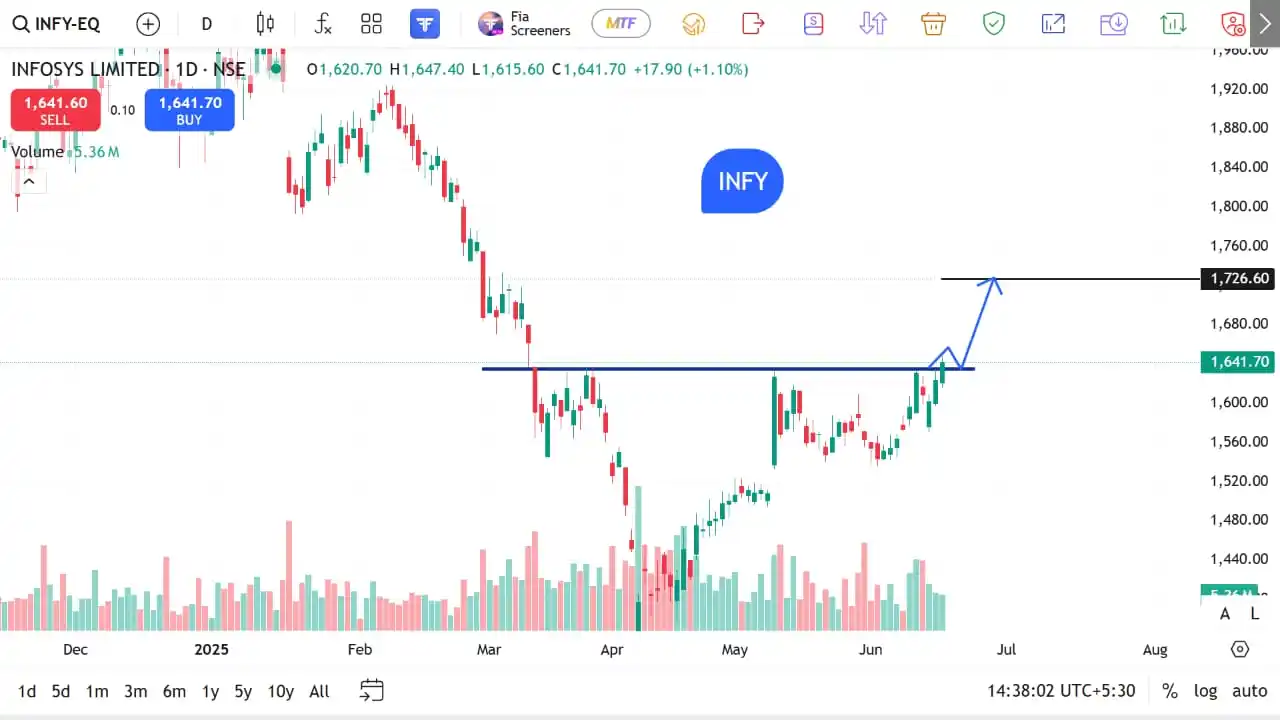Select the 1y range tab
1280x720 pixels.
(210, 691)
